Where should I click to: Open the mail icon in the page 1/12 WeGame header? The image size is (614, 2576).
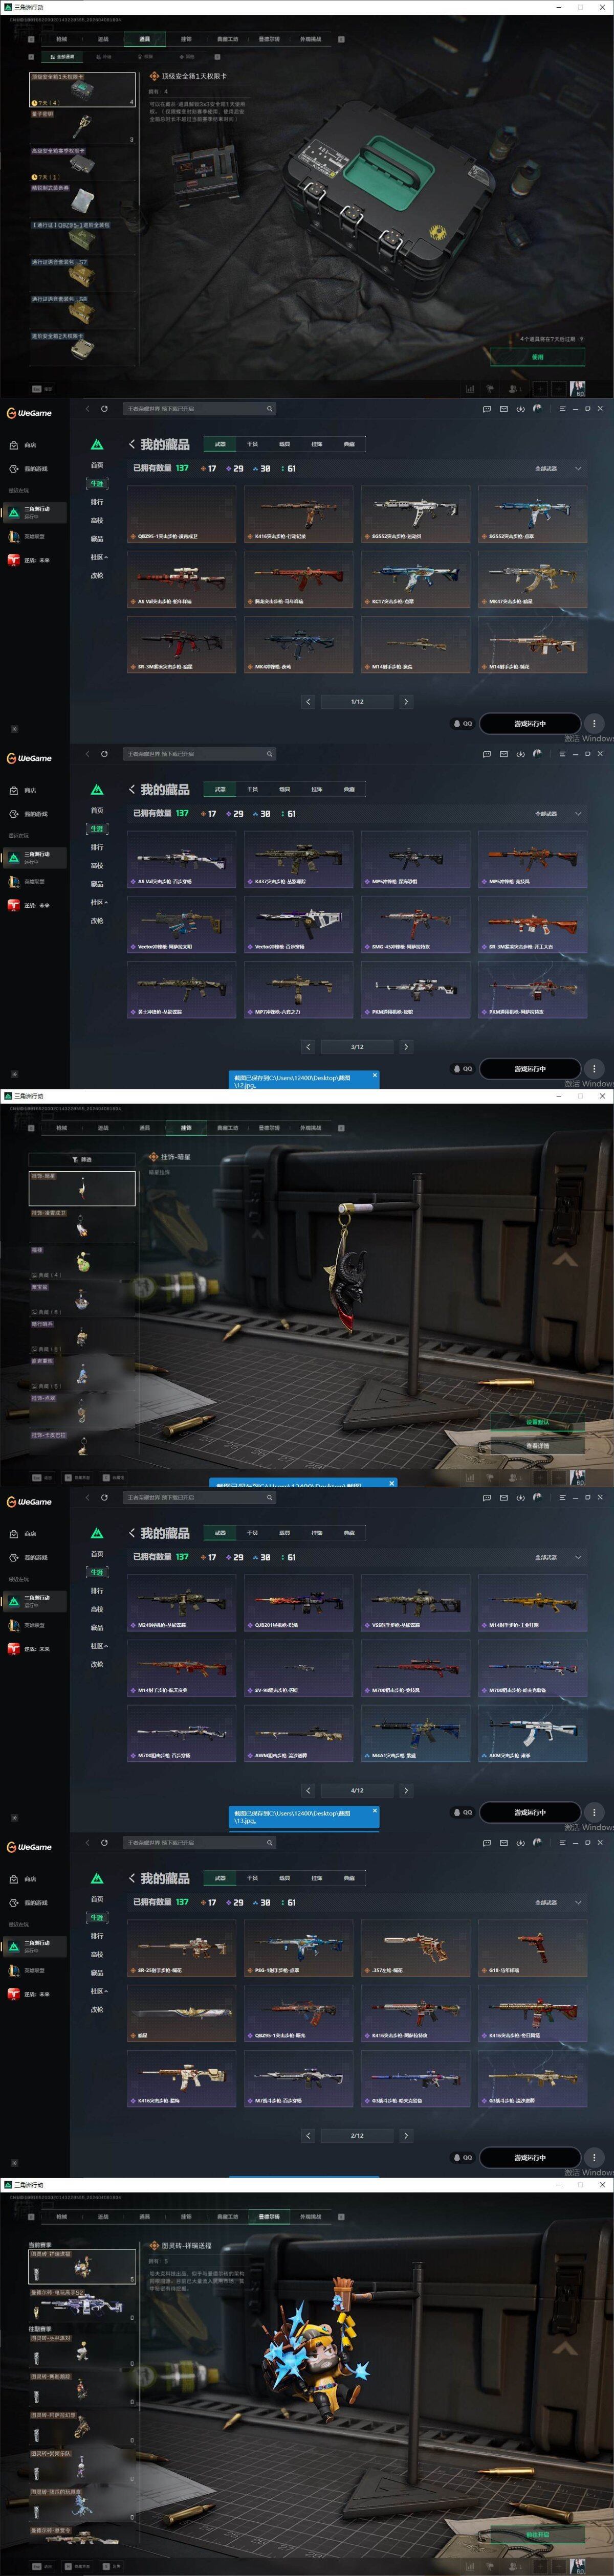click(504, 408)
